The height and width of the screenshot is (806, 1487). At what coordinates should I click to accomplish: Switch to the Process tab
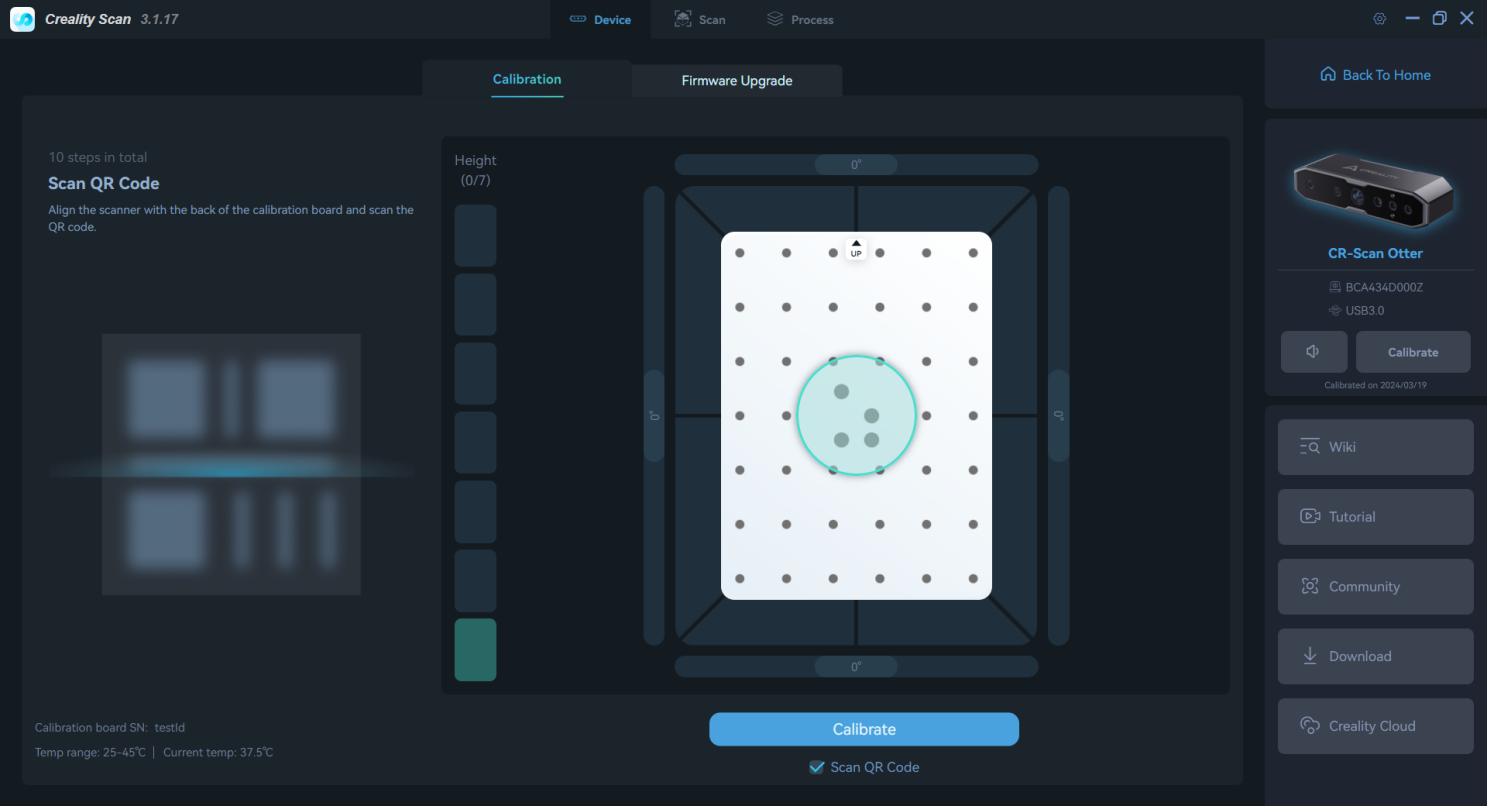(800, 19)
